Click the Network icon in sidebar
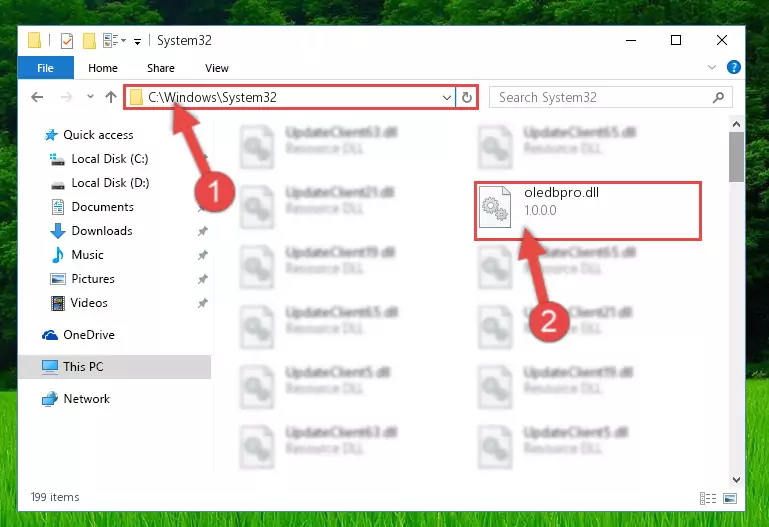The image size is (769, 527). pos(50,399)
